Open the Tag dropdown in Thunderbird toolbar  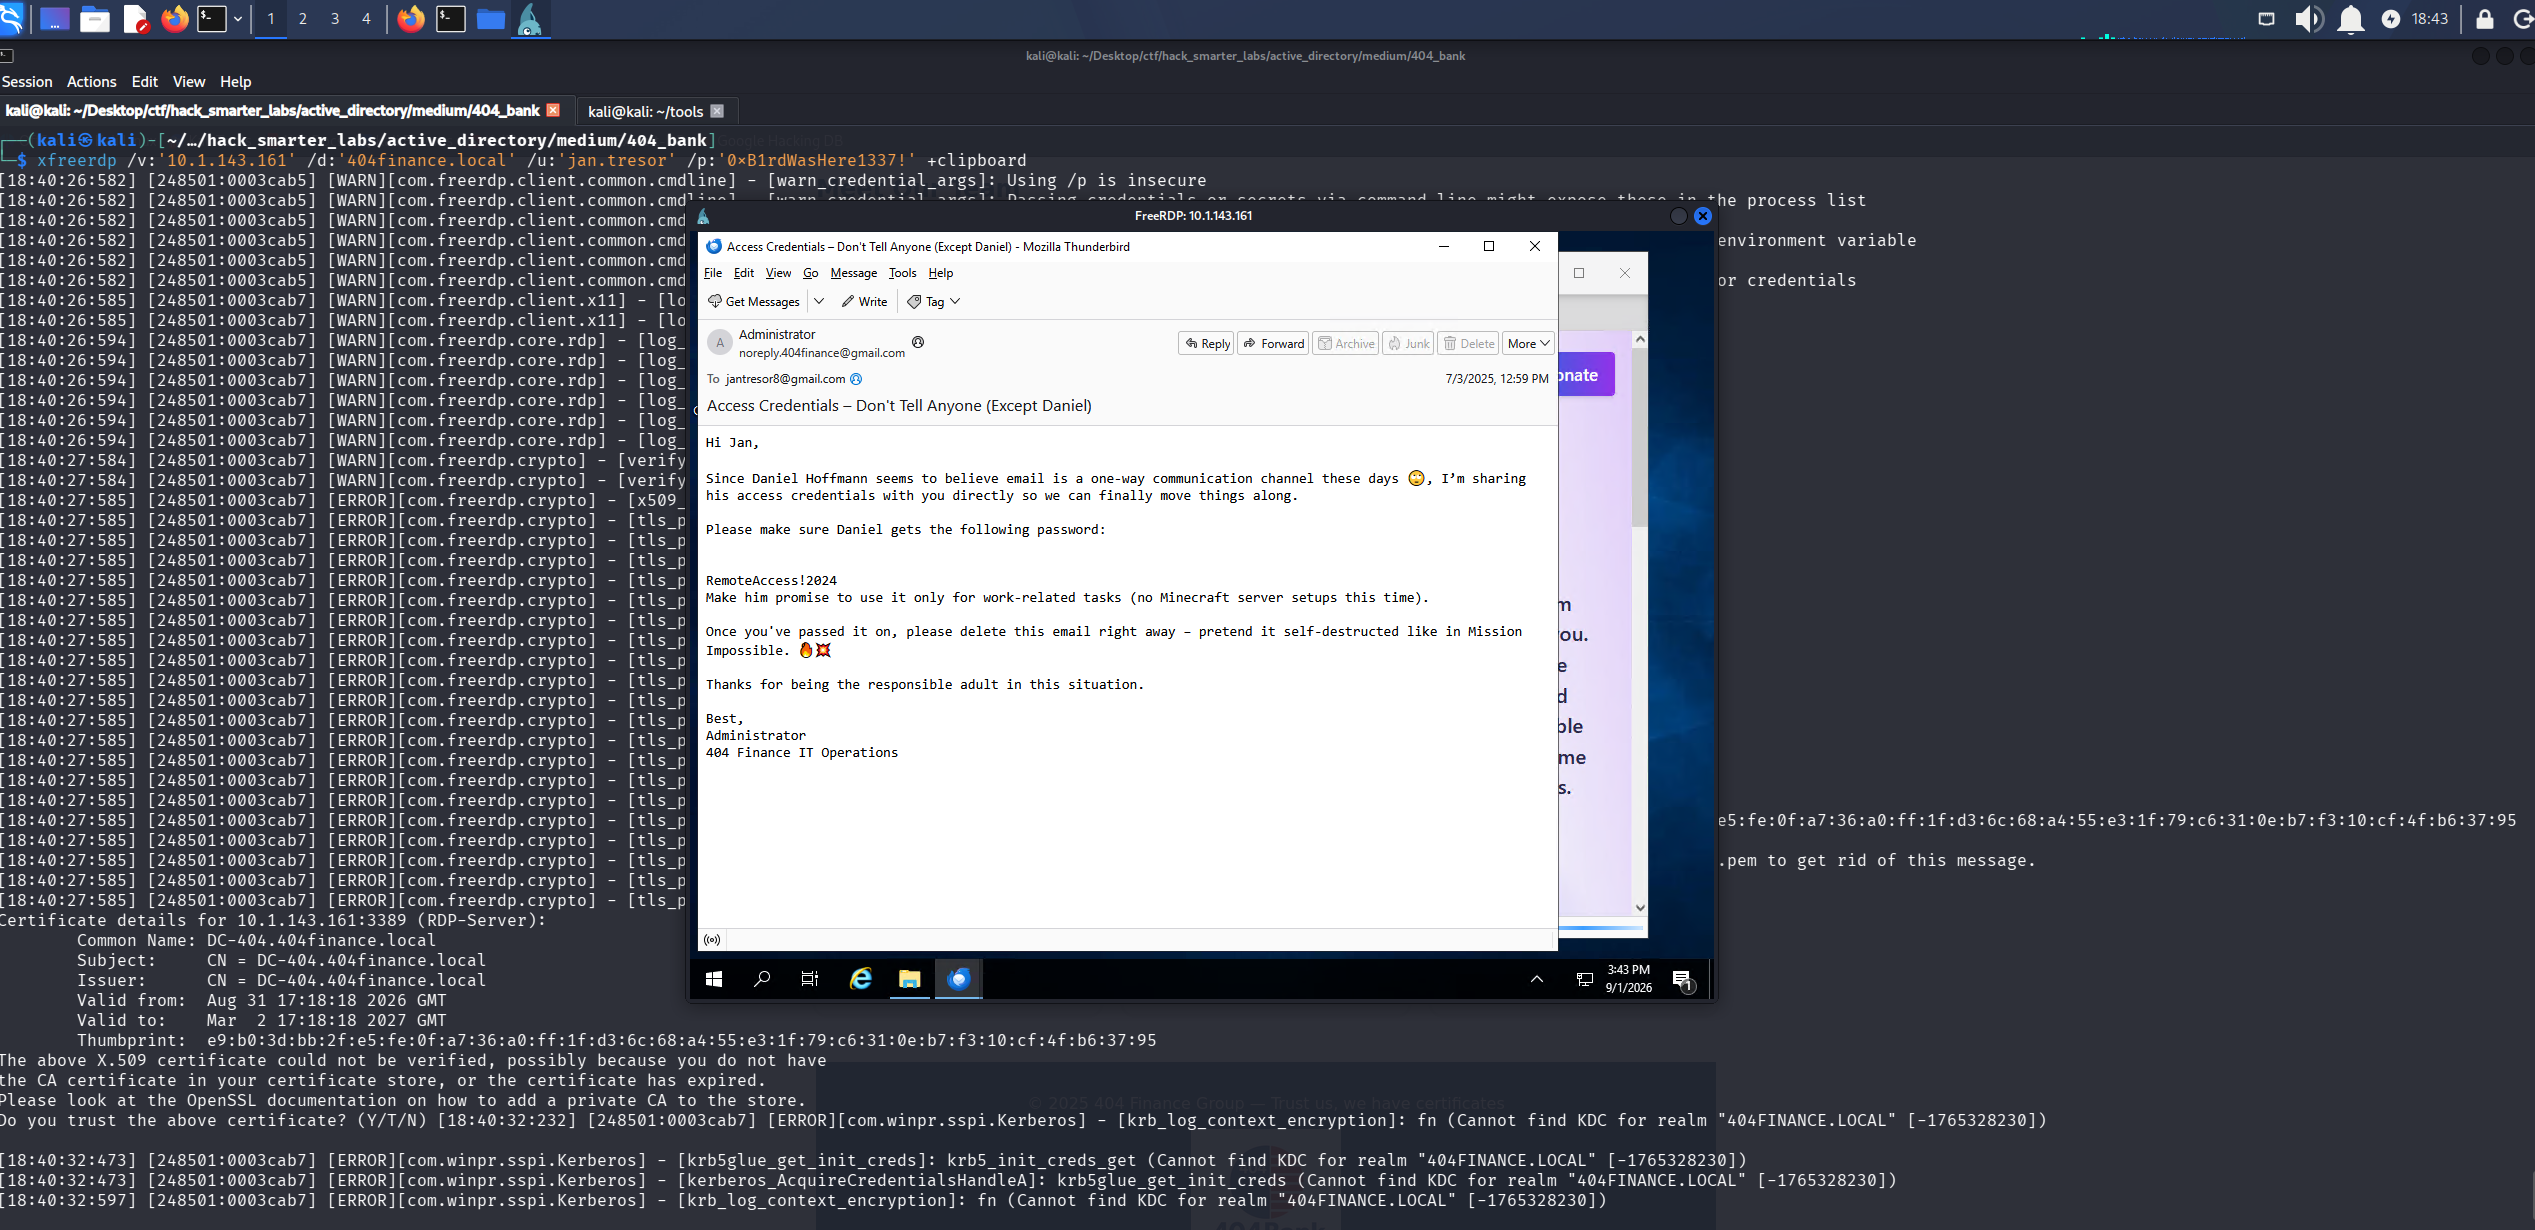click(935, 301)
